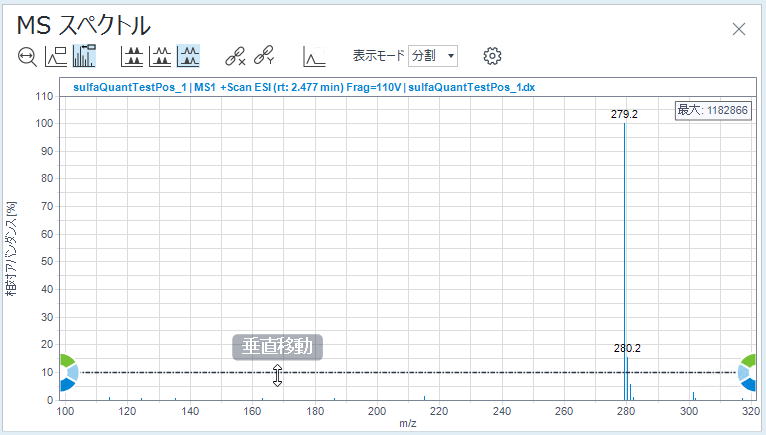Select the second stacked spectra layout icon

tap(160, 56)
